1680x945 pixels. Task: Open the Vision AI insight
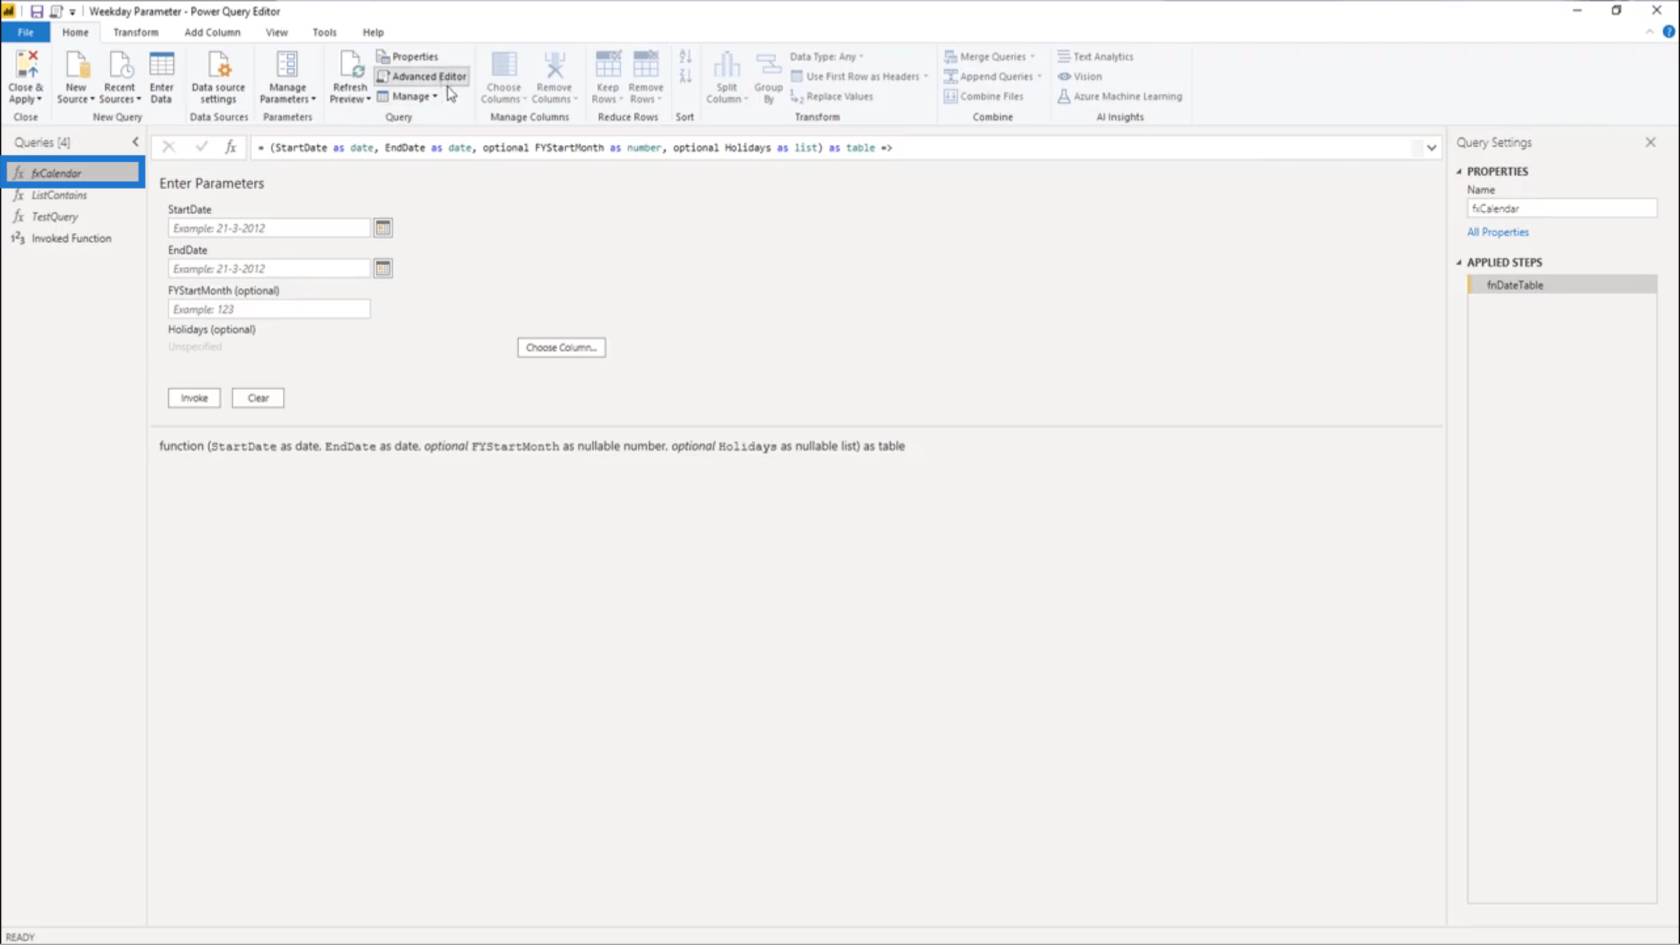1080,76
